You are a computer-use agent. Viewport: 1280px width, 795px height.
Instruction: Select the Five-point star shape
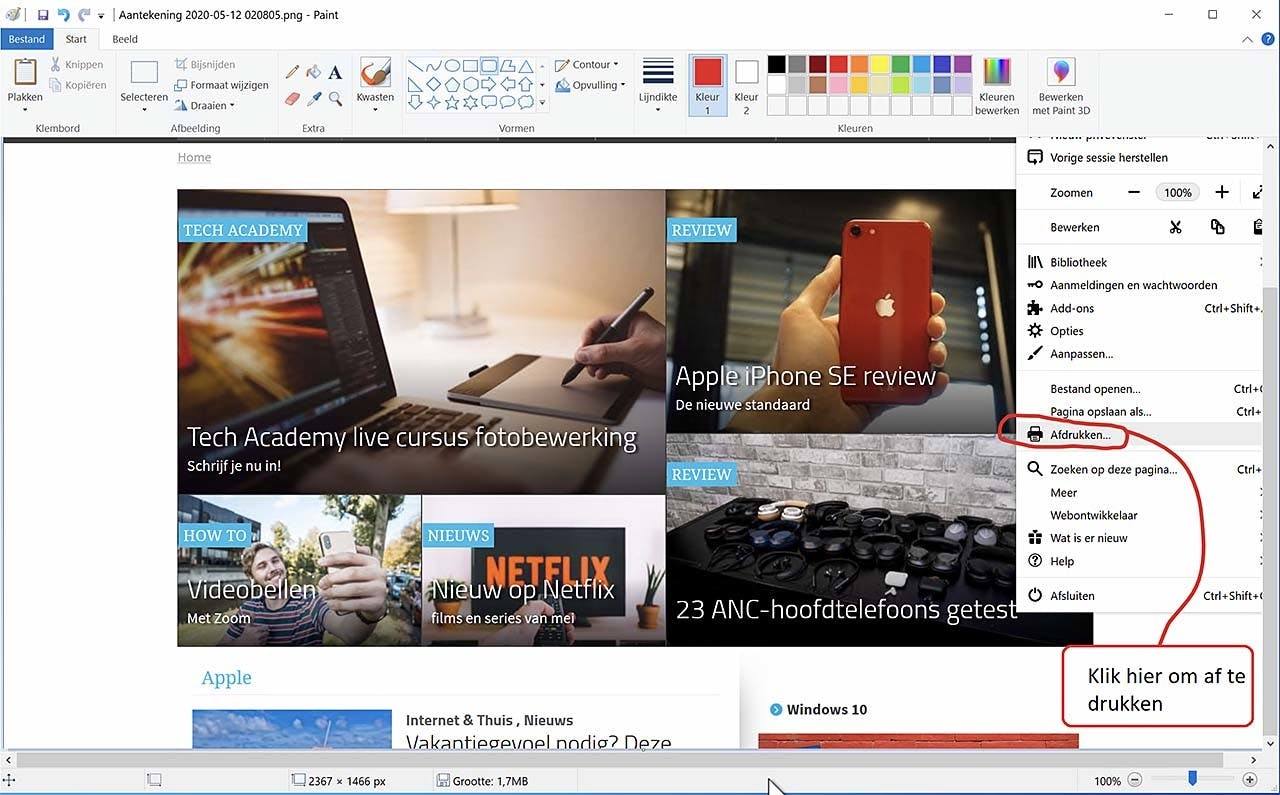[x=452, y=102]
